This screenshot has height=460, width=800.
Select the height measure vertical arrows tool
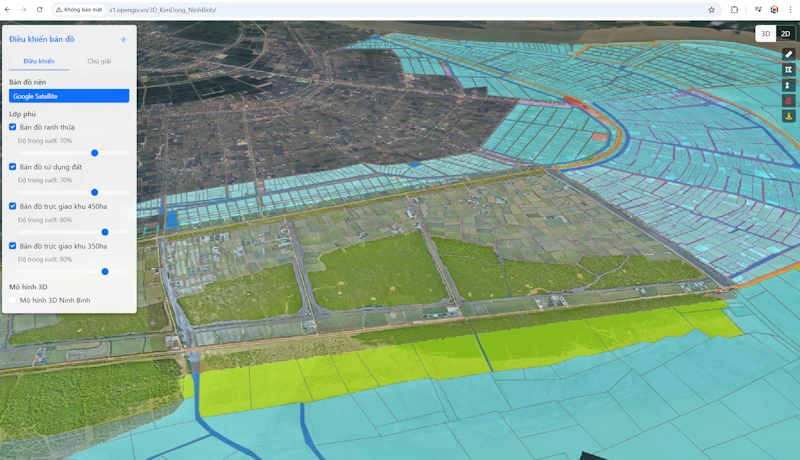(788, 85)
